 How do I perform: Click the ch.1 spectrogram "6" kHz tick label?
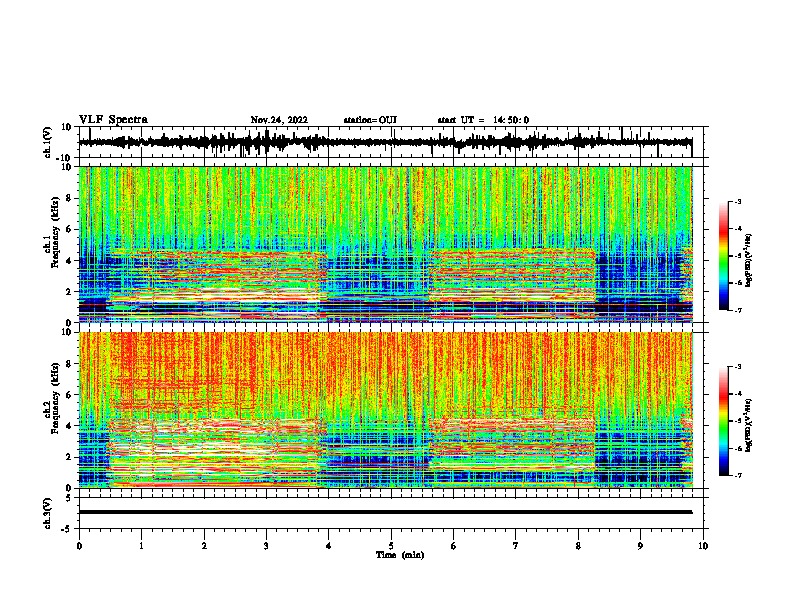(x=70, y=229)
